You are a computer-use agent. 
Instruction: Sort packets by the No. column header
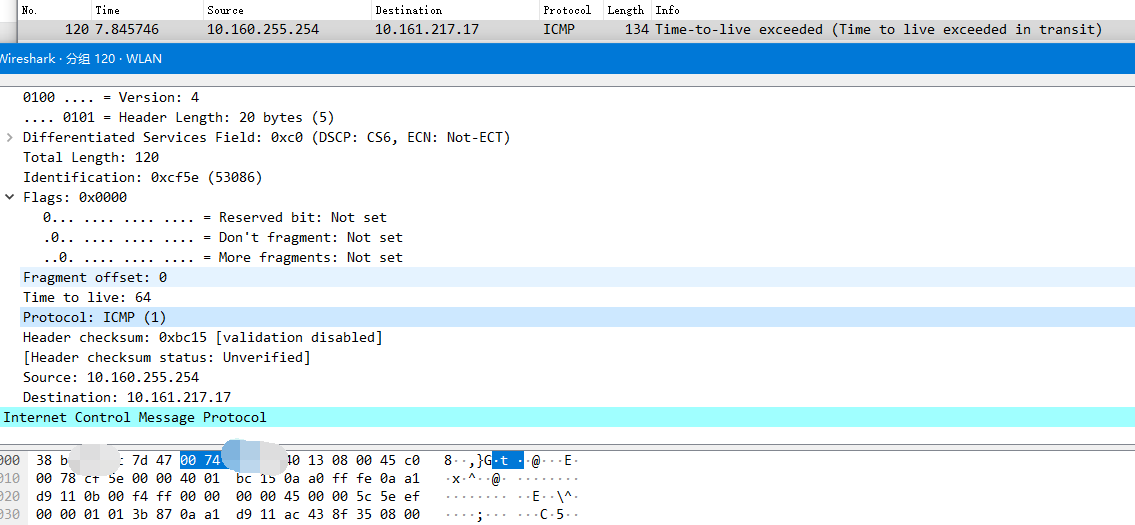[55, 10]
